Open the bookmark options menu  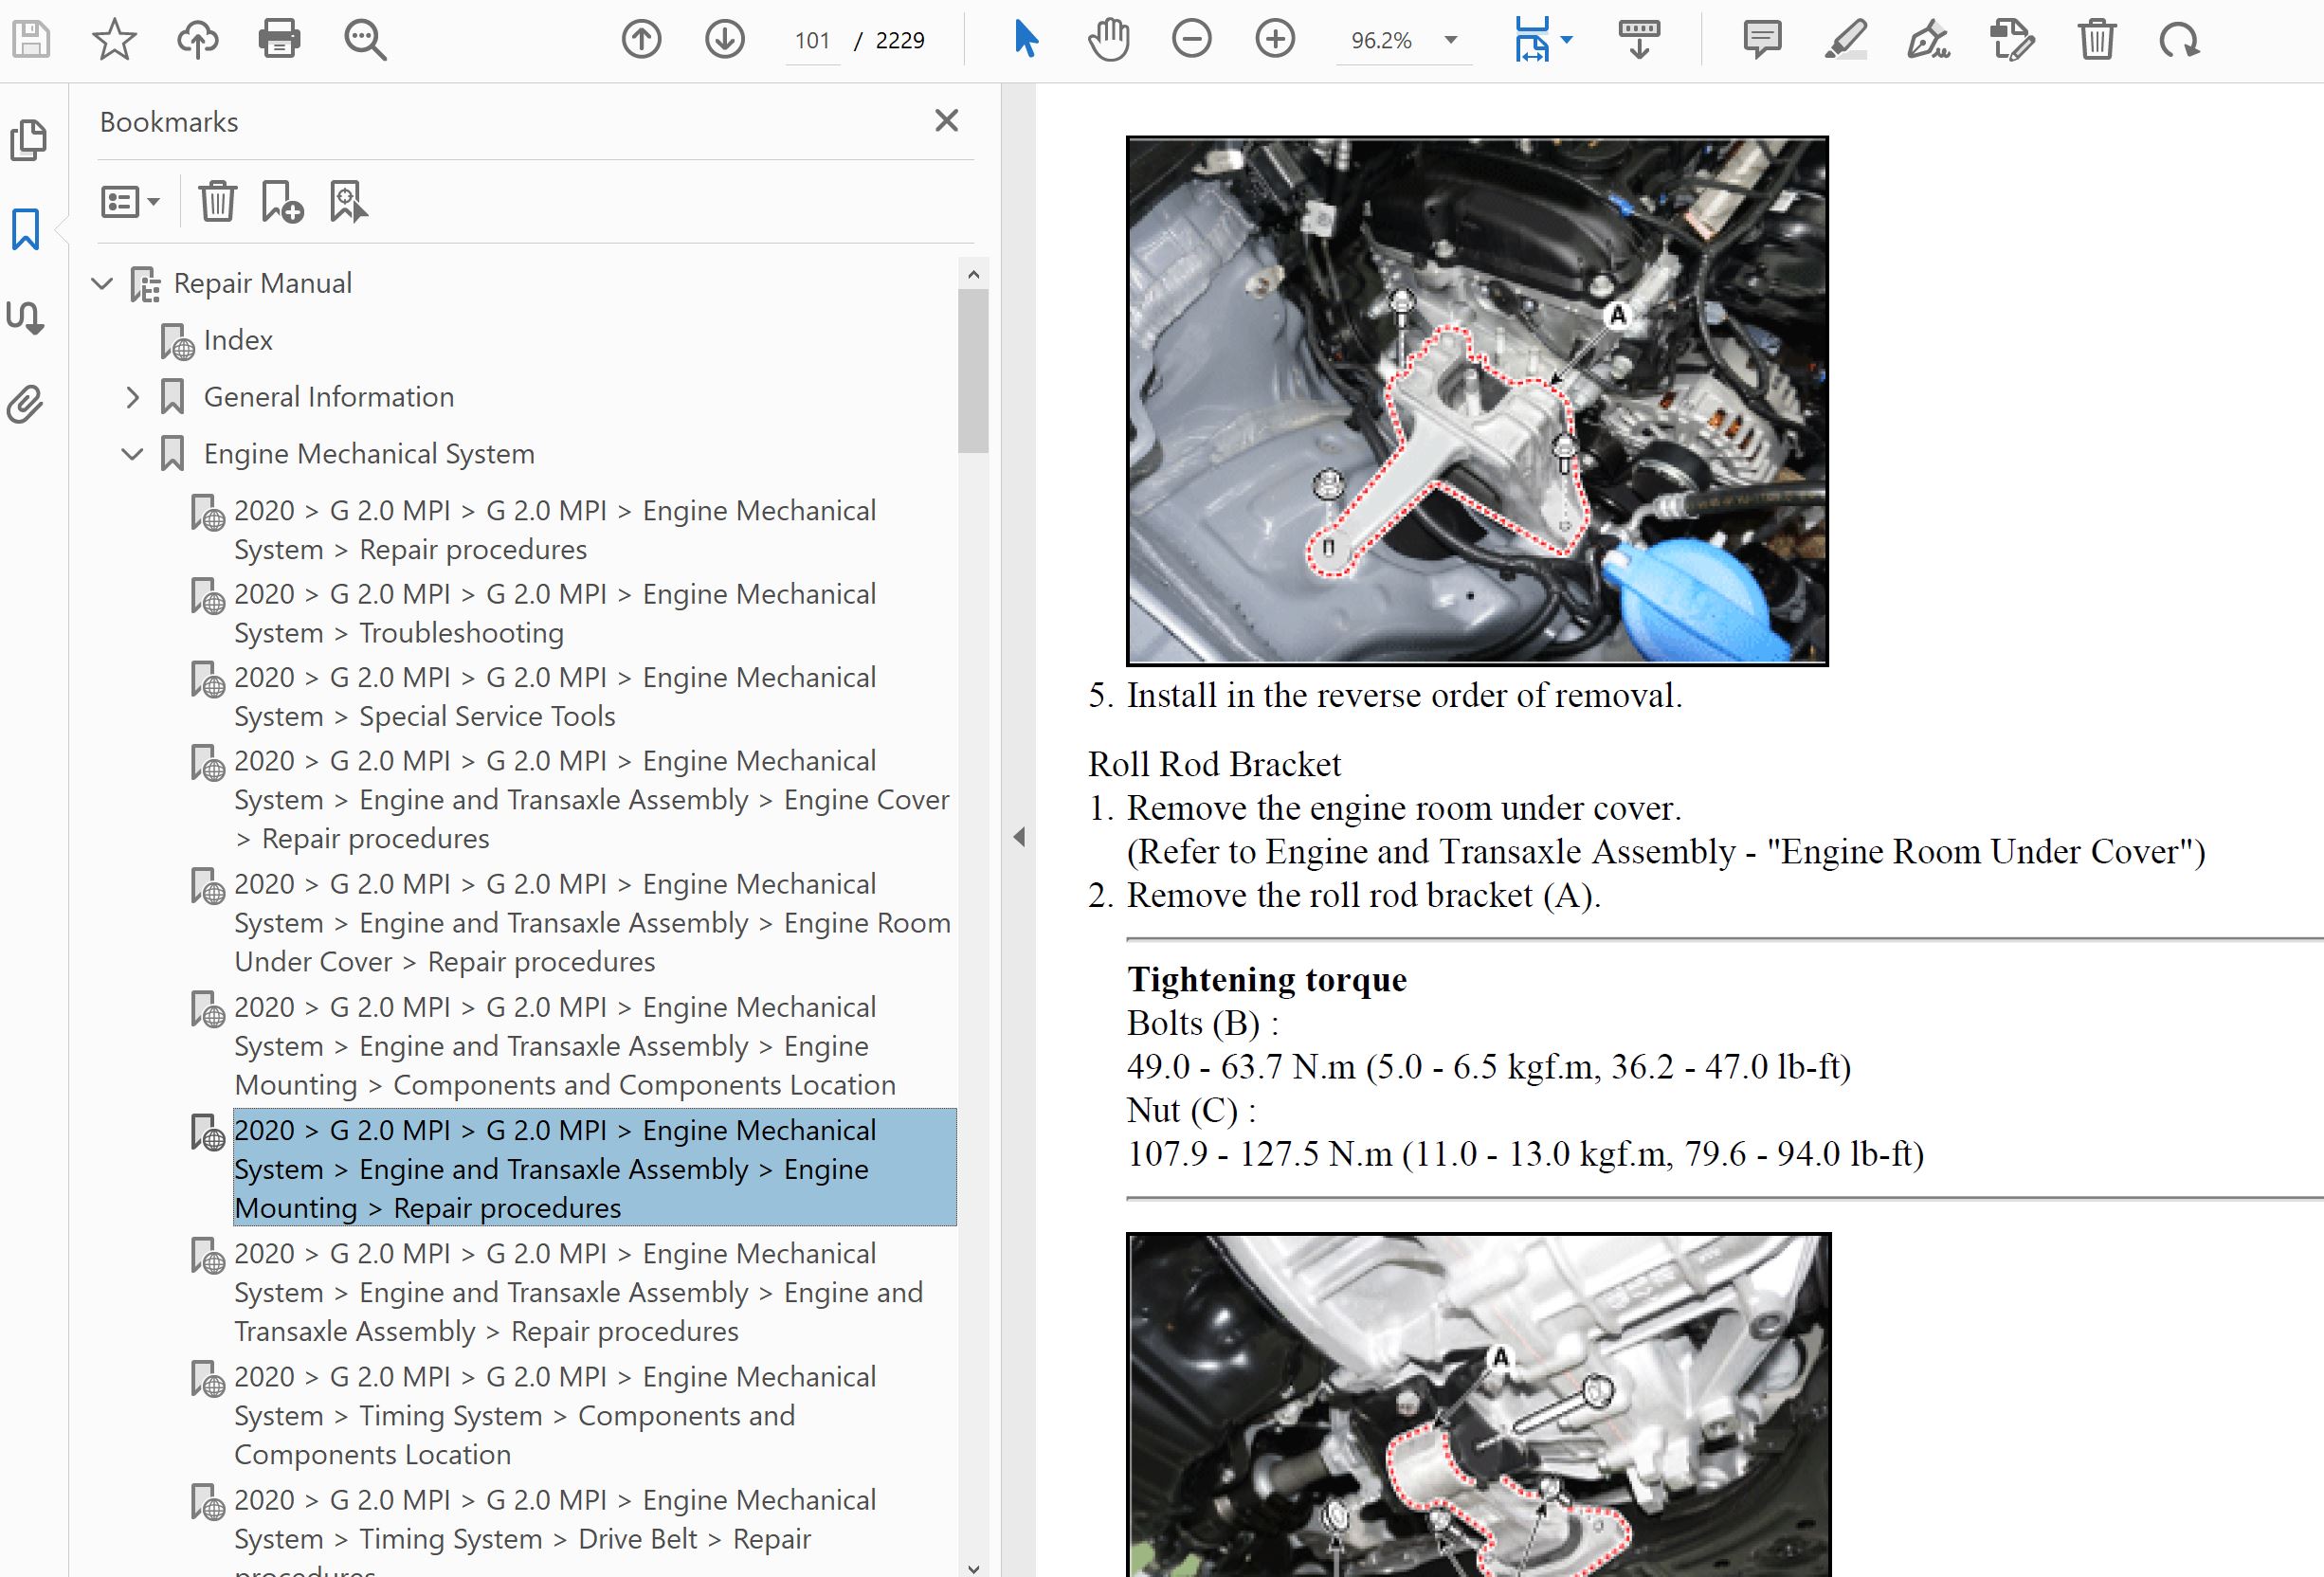[130, 202]
